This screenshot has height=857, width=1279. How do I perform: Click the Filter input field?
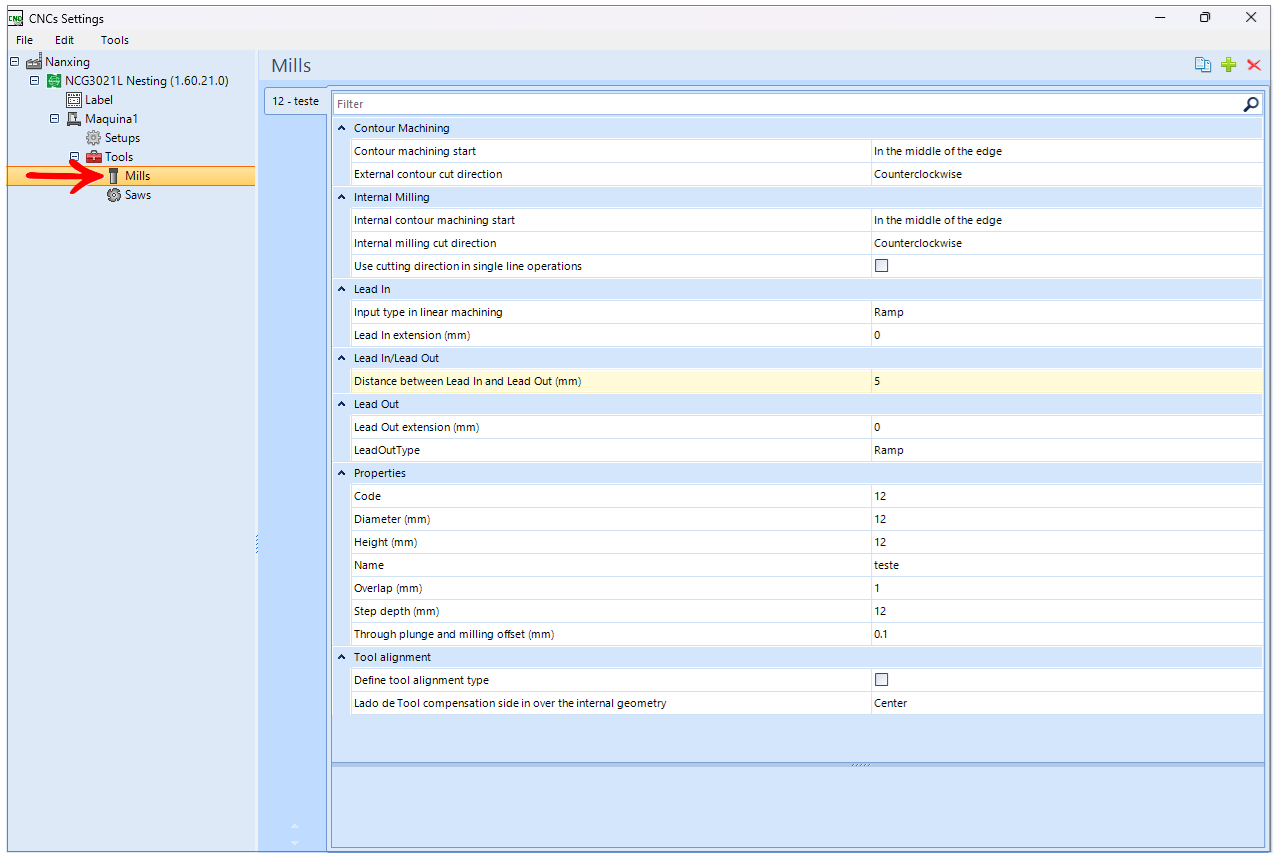(x=787, y=104)
